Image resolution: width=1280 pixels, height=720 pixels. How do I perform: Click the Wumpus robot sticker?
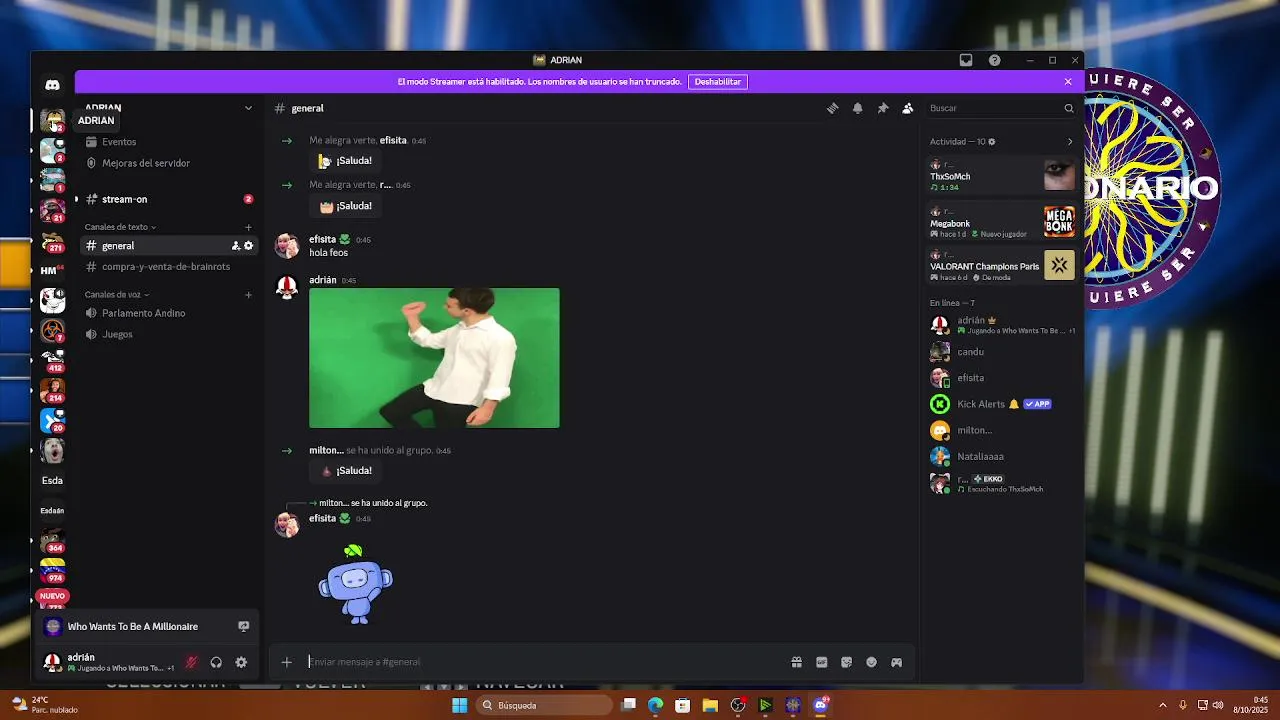coord(355,586)
